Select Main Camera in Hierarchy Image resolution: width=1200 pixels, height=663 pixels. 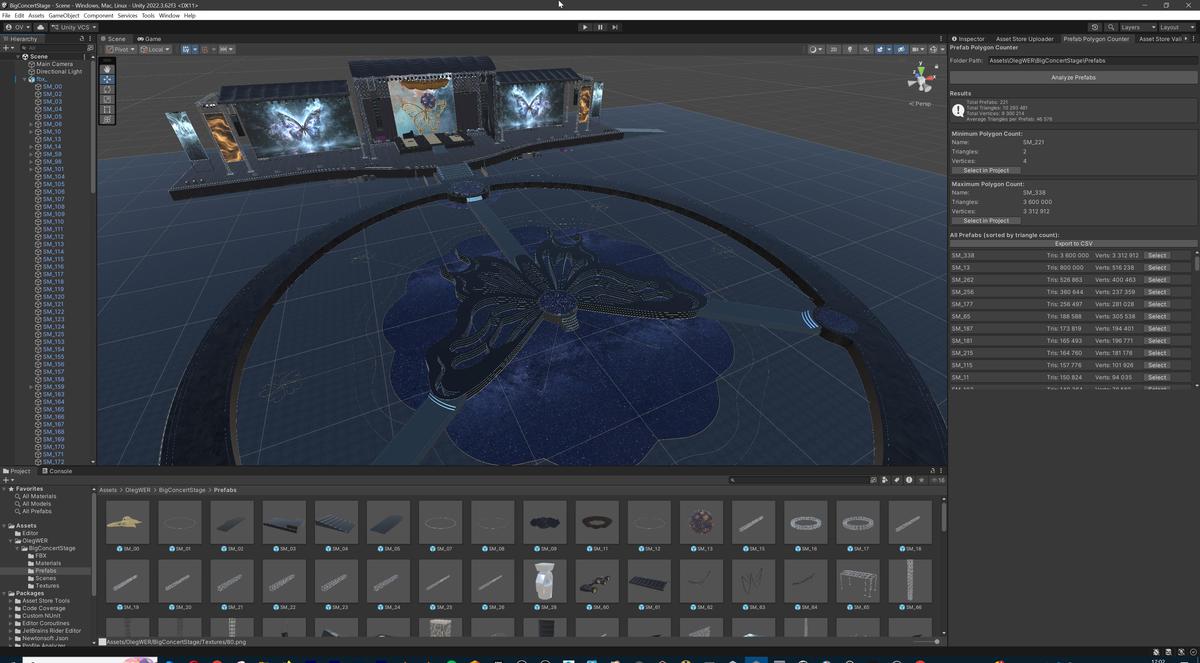(54, 64)
